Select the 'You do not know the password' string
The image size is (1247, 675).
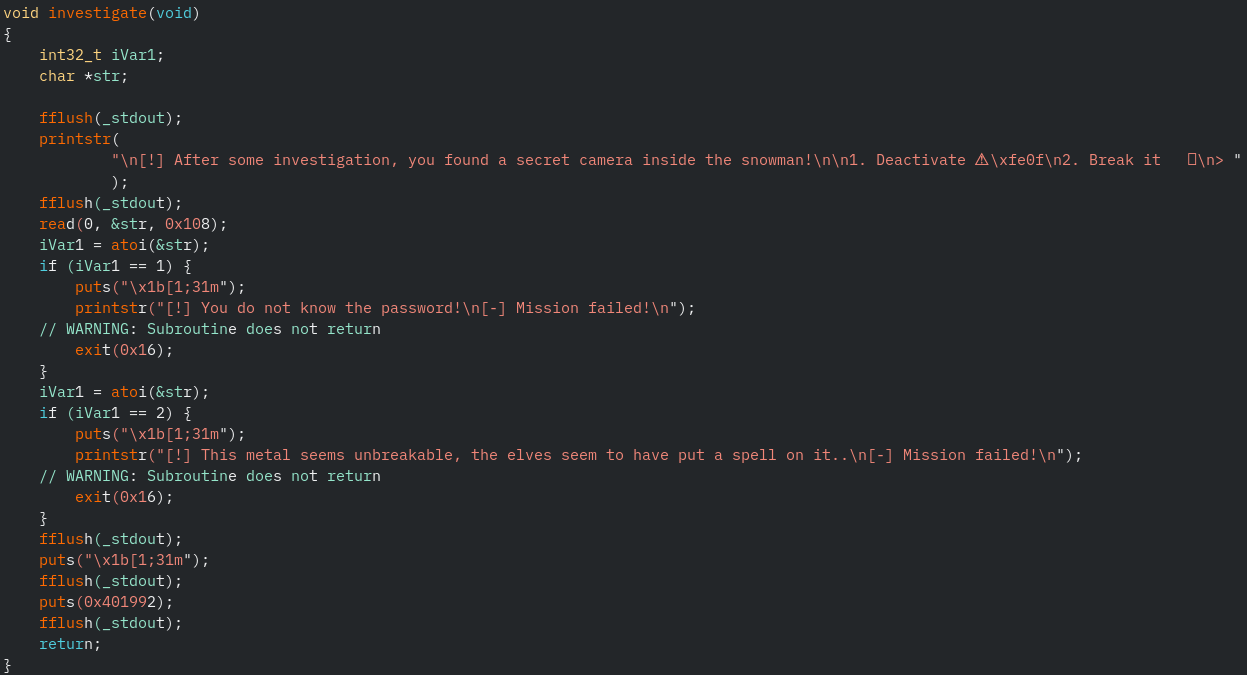coord(434,308)
